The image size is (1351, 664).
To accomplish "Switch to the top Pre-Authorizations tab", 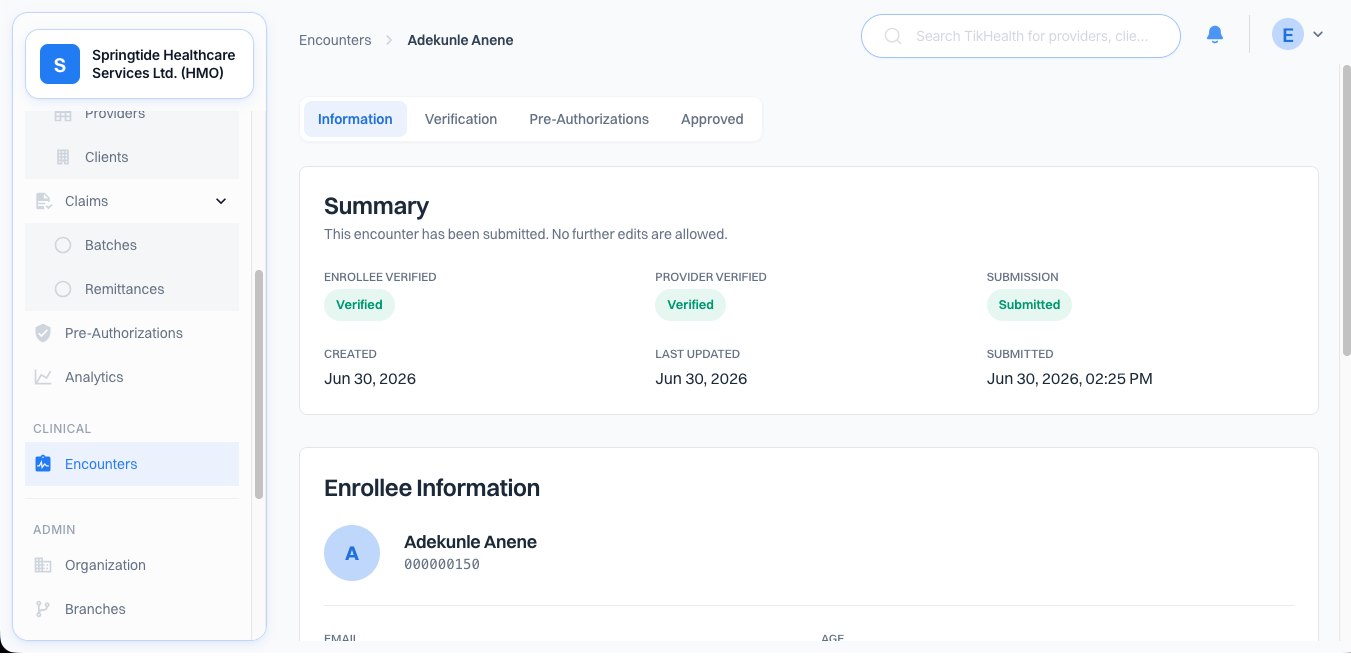I will point(589,119).
